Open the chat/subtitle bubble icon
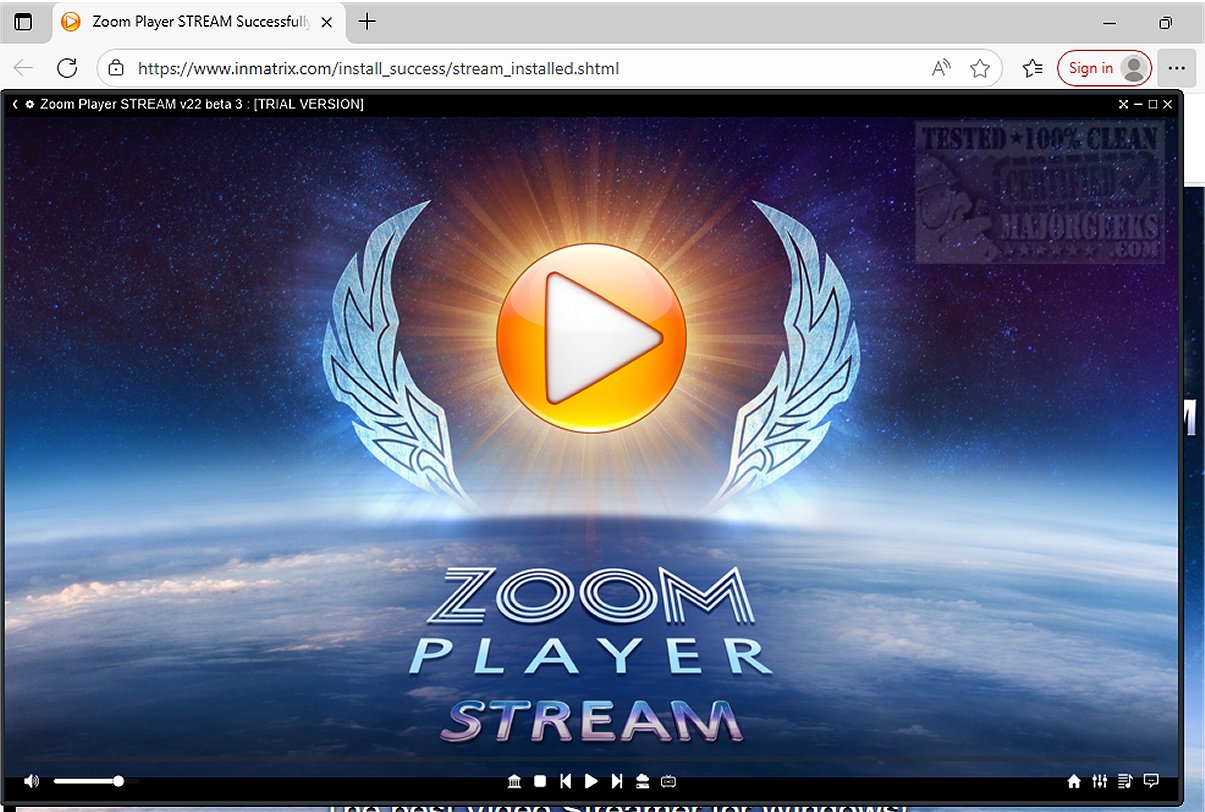 (1151, 781)
